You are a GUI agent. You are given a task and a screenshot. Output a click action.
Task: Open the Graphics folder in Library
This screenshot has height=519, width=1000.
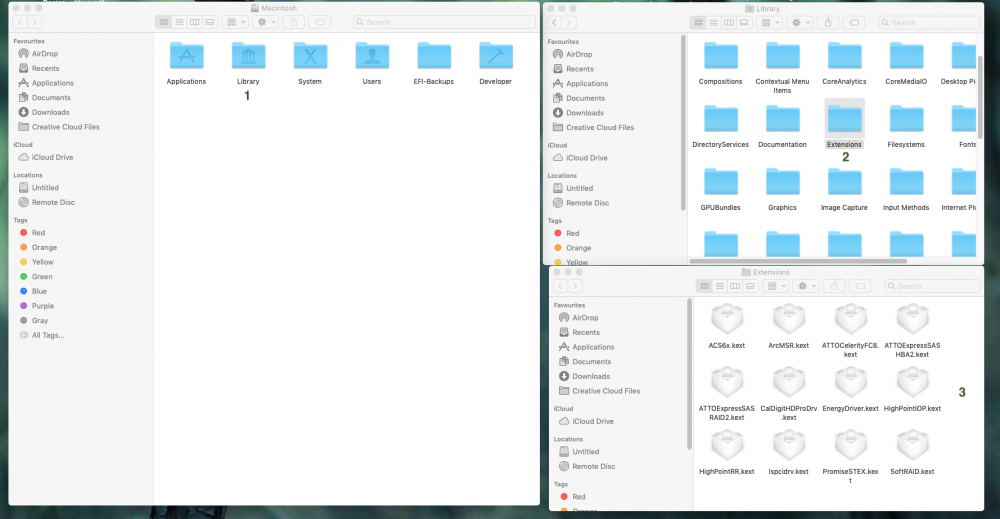[783, 182]
